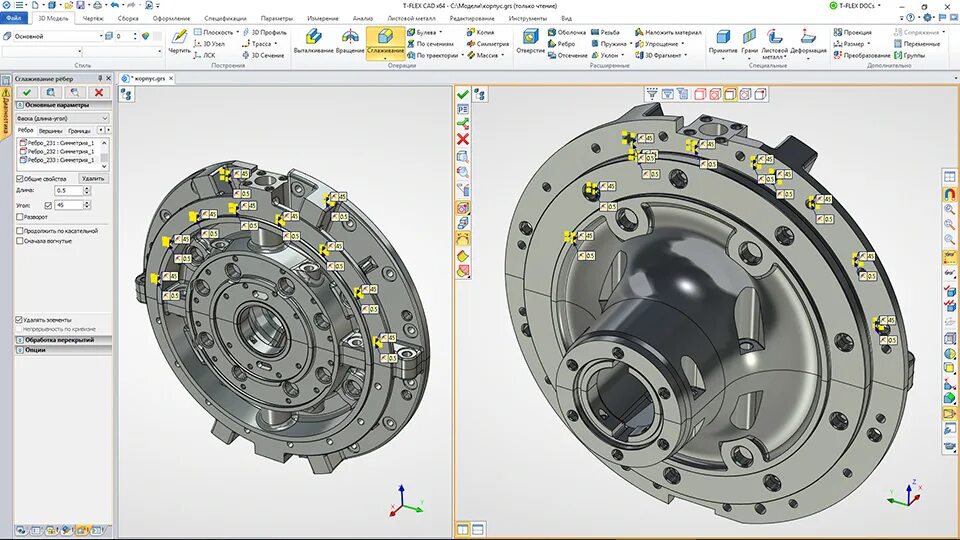Enable Сначала вогнутые checkbox
The height and width of the screenshot is (540, 960).
click(20, 241)
